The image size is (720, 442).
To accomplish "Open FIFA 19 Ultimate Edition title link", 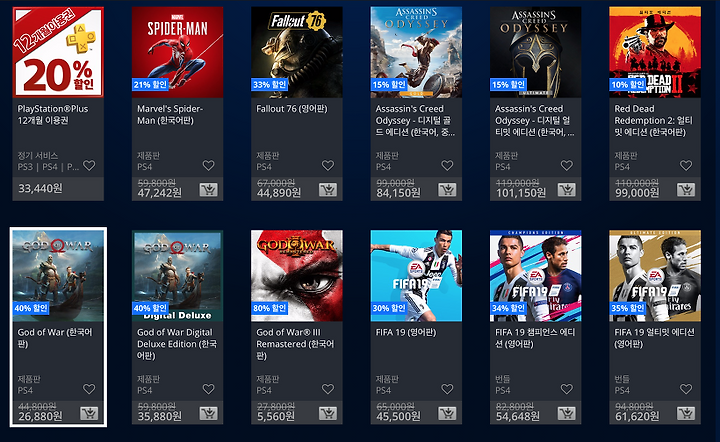I will tap(654, 338).
